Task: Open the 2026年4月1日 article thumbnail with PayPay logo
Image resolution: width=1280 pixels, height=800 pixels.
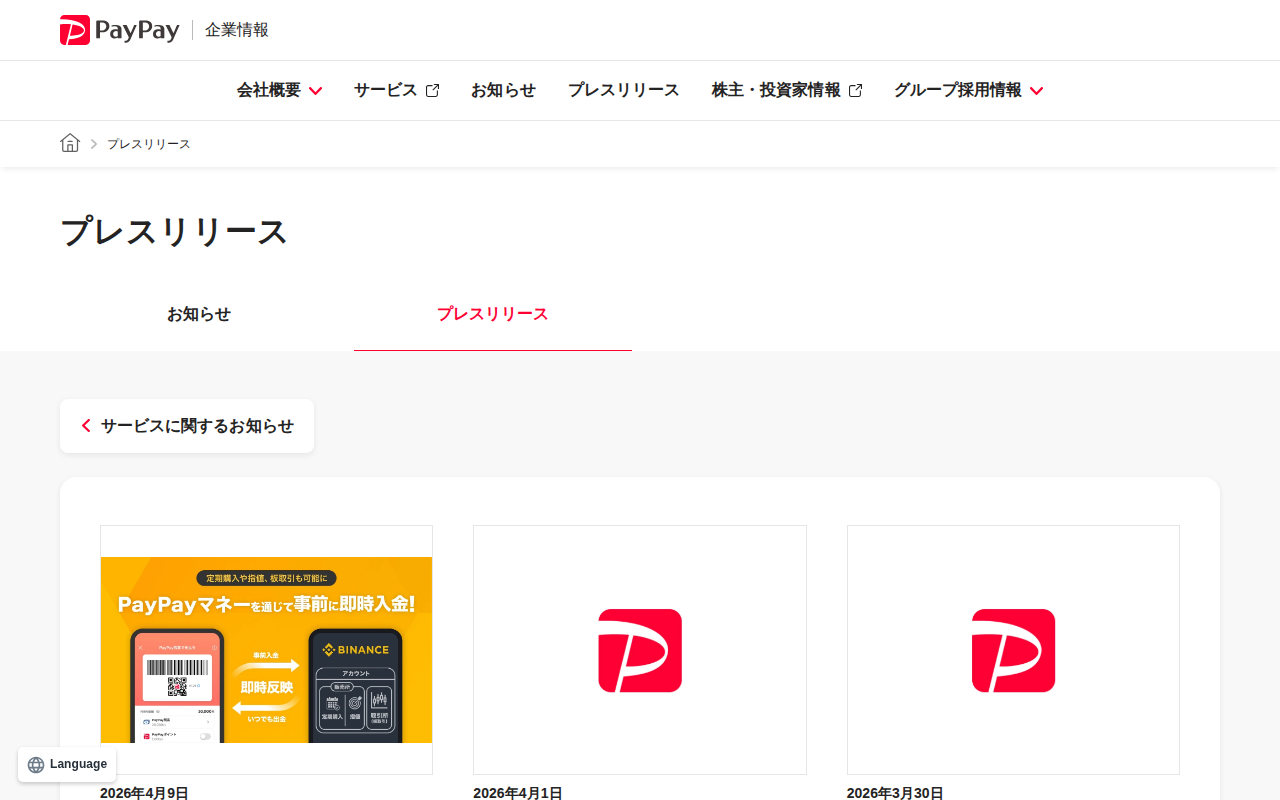Action: click(640, 650)
